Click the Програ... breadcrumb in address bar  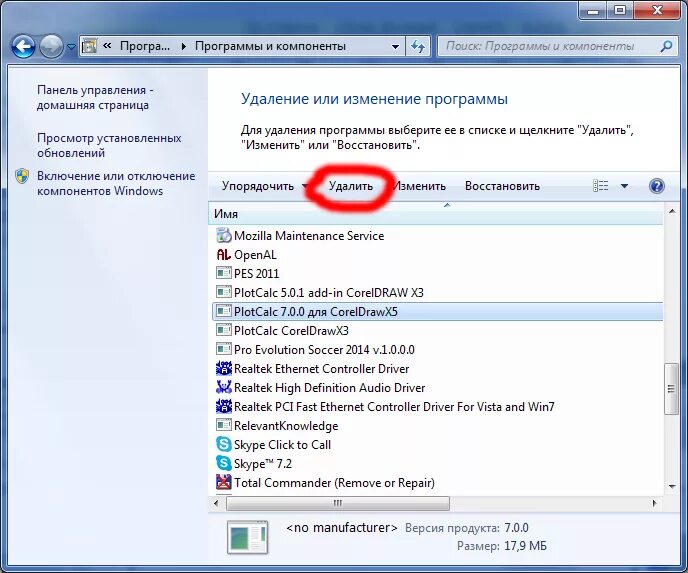tap(144, 46)
